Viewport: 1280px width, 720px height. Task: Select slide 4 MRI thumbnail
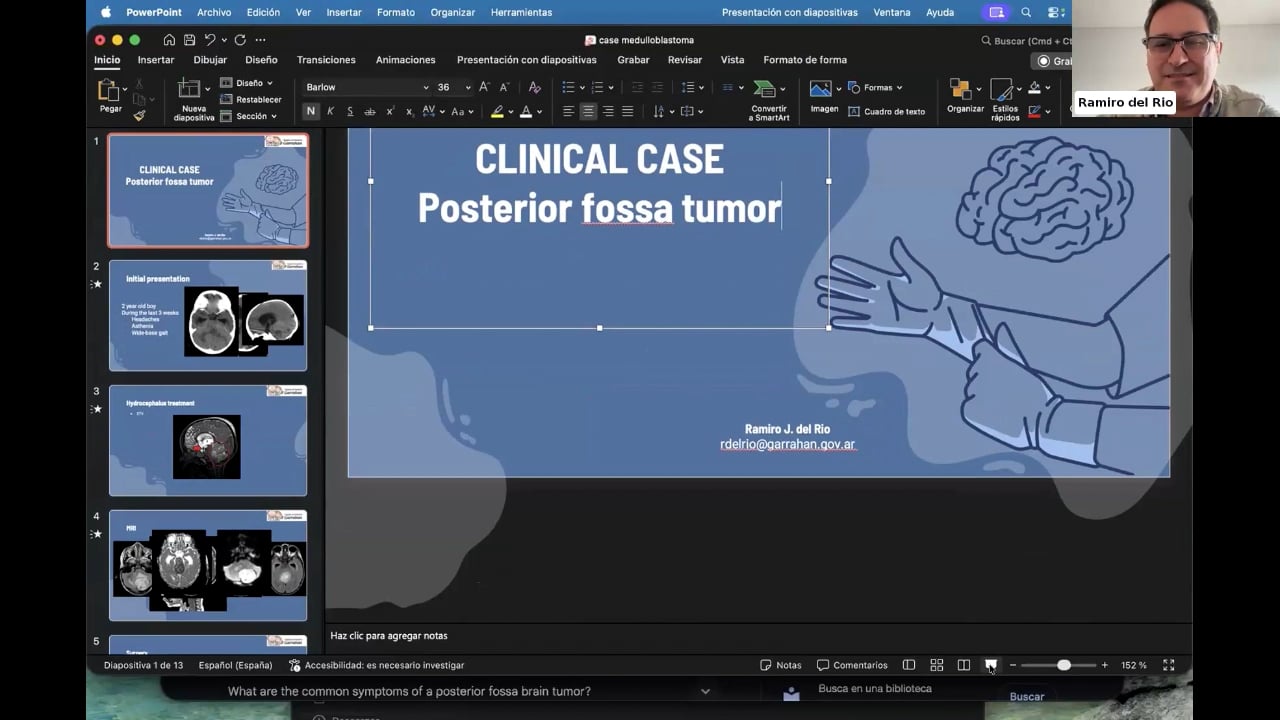click(x=208, y=565)
